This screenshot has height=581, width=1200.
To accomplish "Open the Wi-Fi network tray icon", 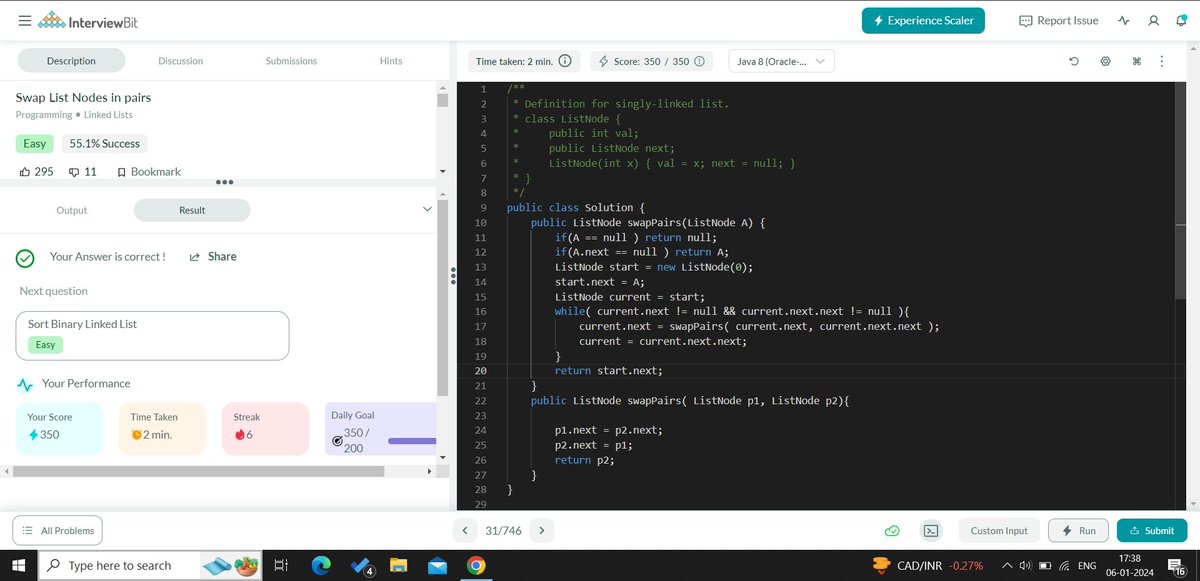I will click(x=1064, y=565).
